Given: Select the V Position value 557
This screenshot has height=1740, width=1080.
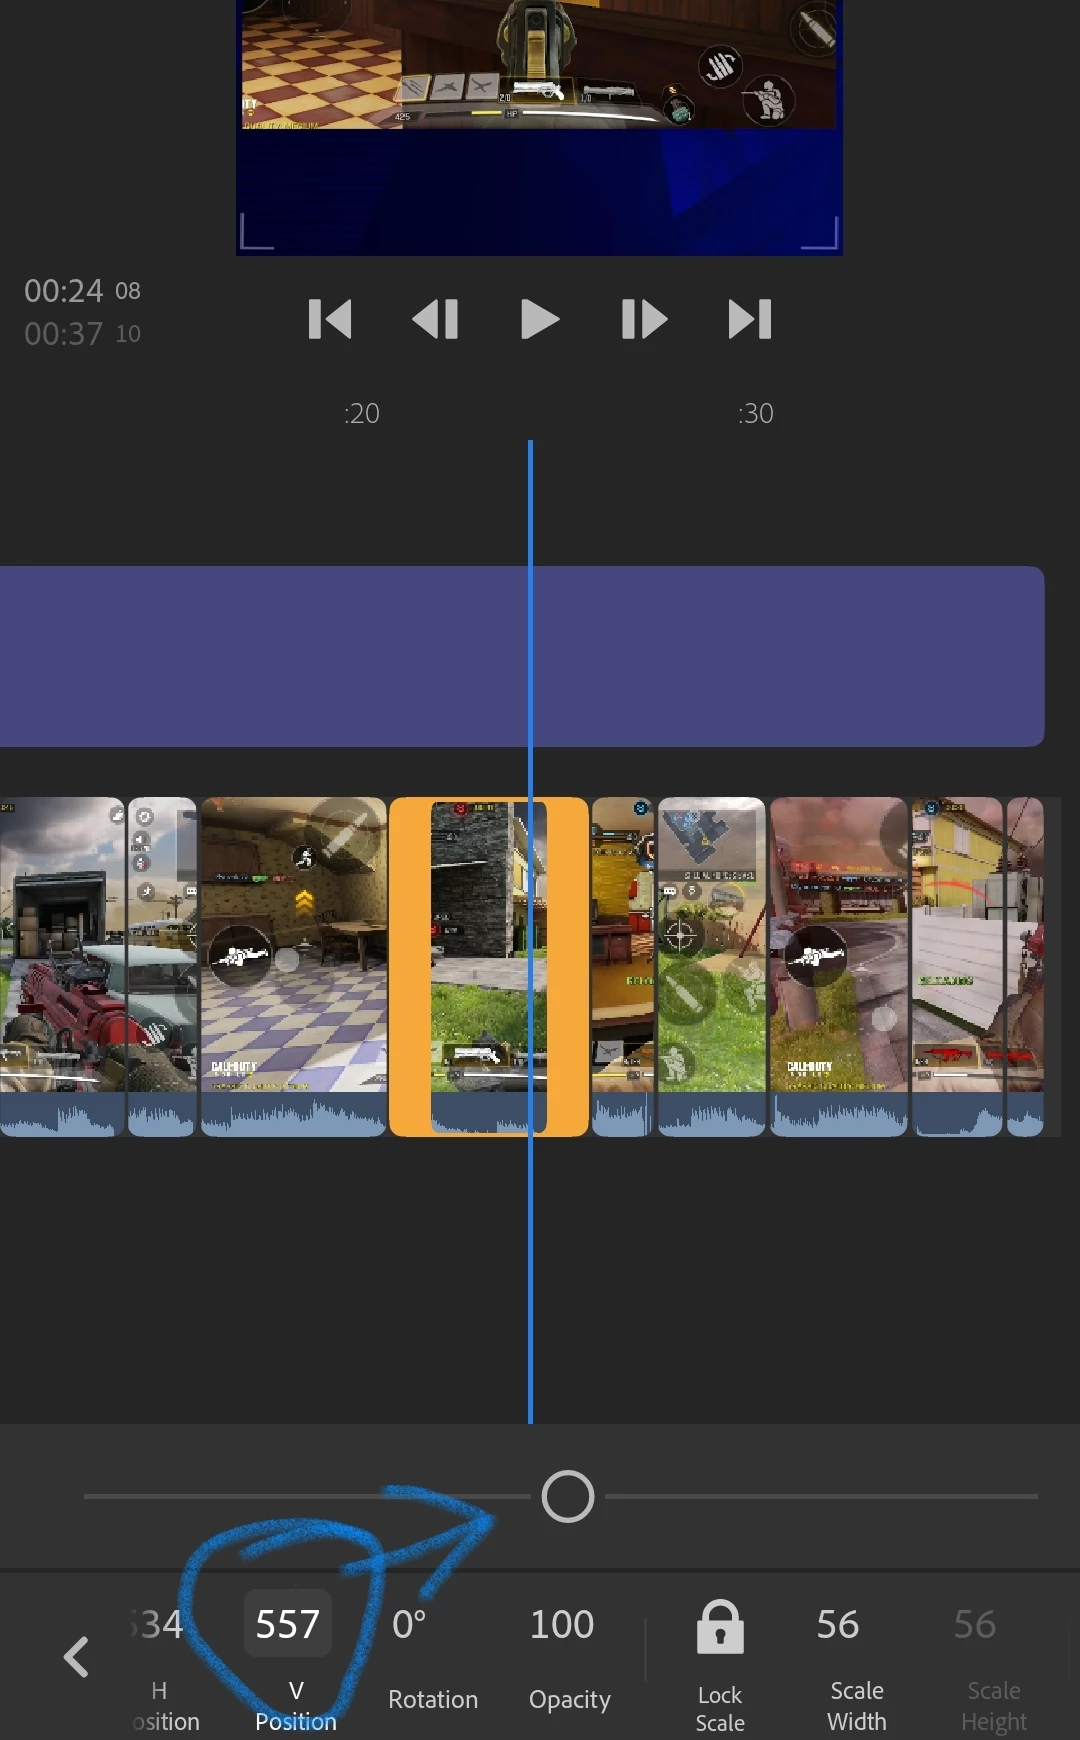Looking at the screenshot, I should (288, 1623).
